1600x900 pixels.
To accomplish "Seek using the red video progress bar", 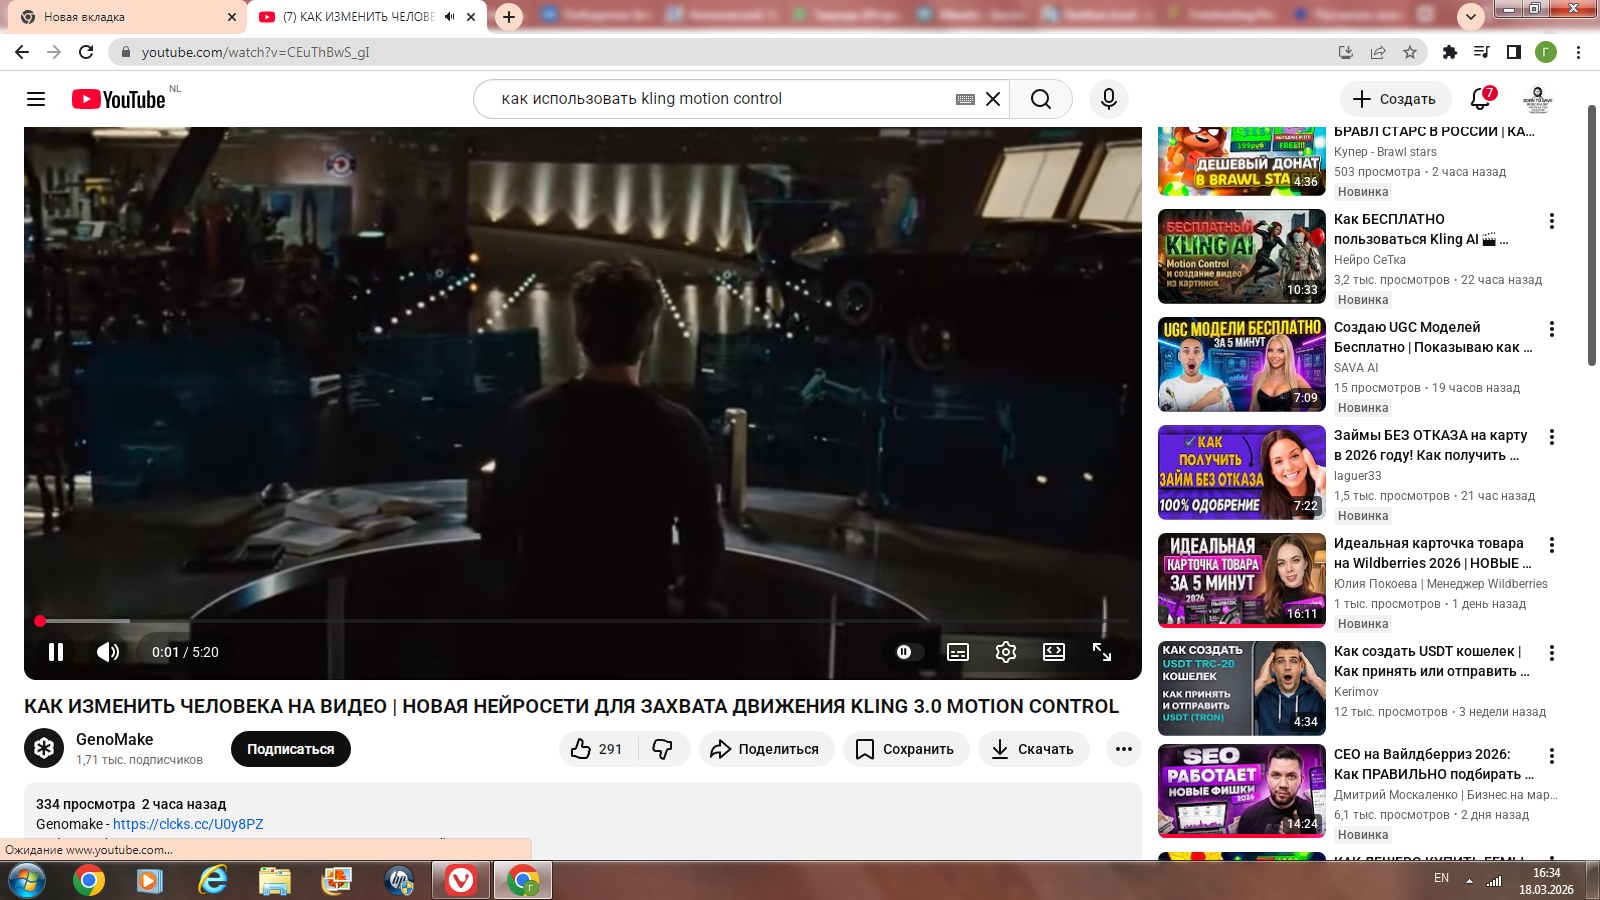I will (583, 621).
